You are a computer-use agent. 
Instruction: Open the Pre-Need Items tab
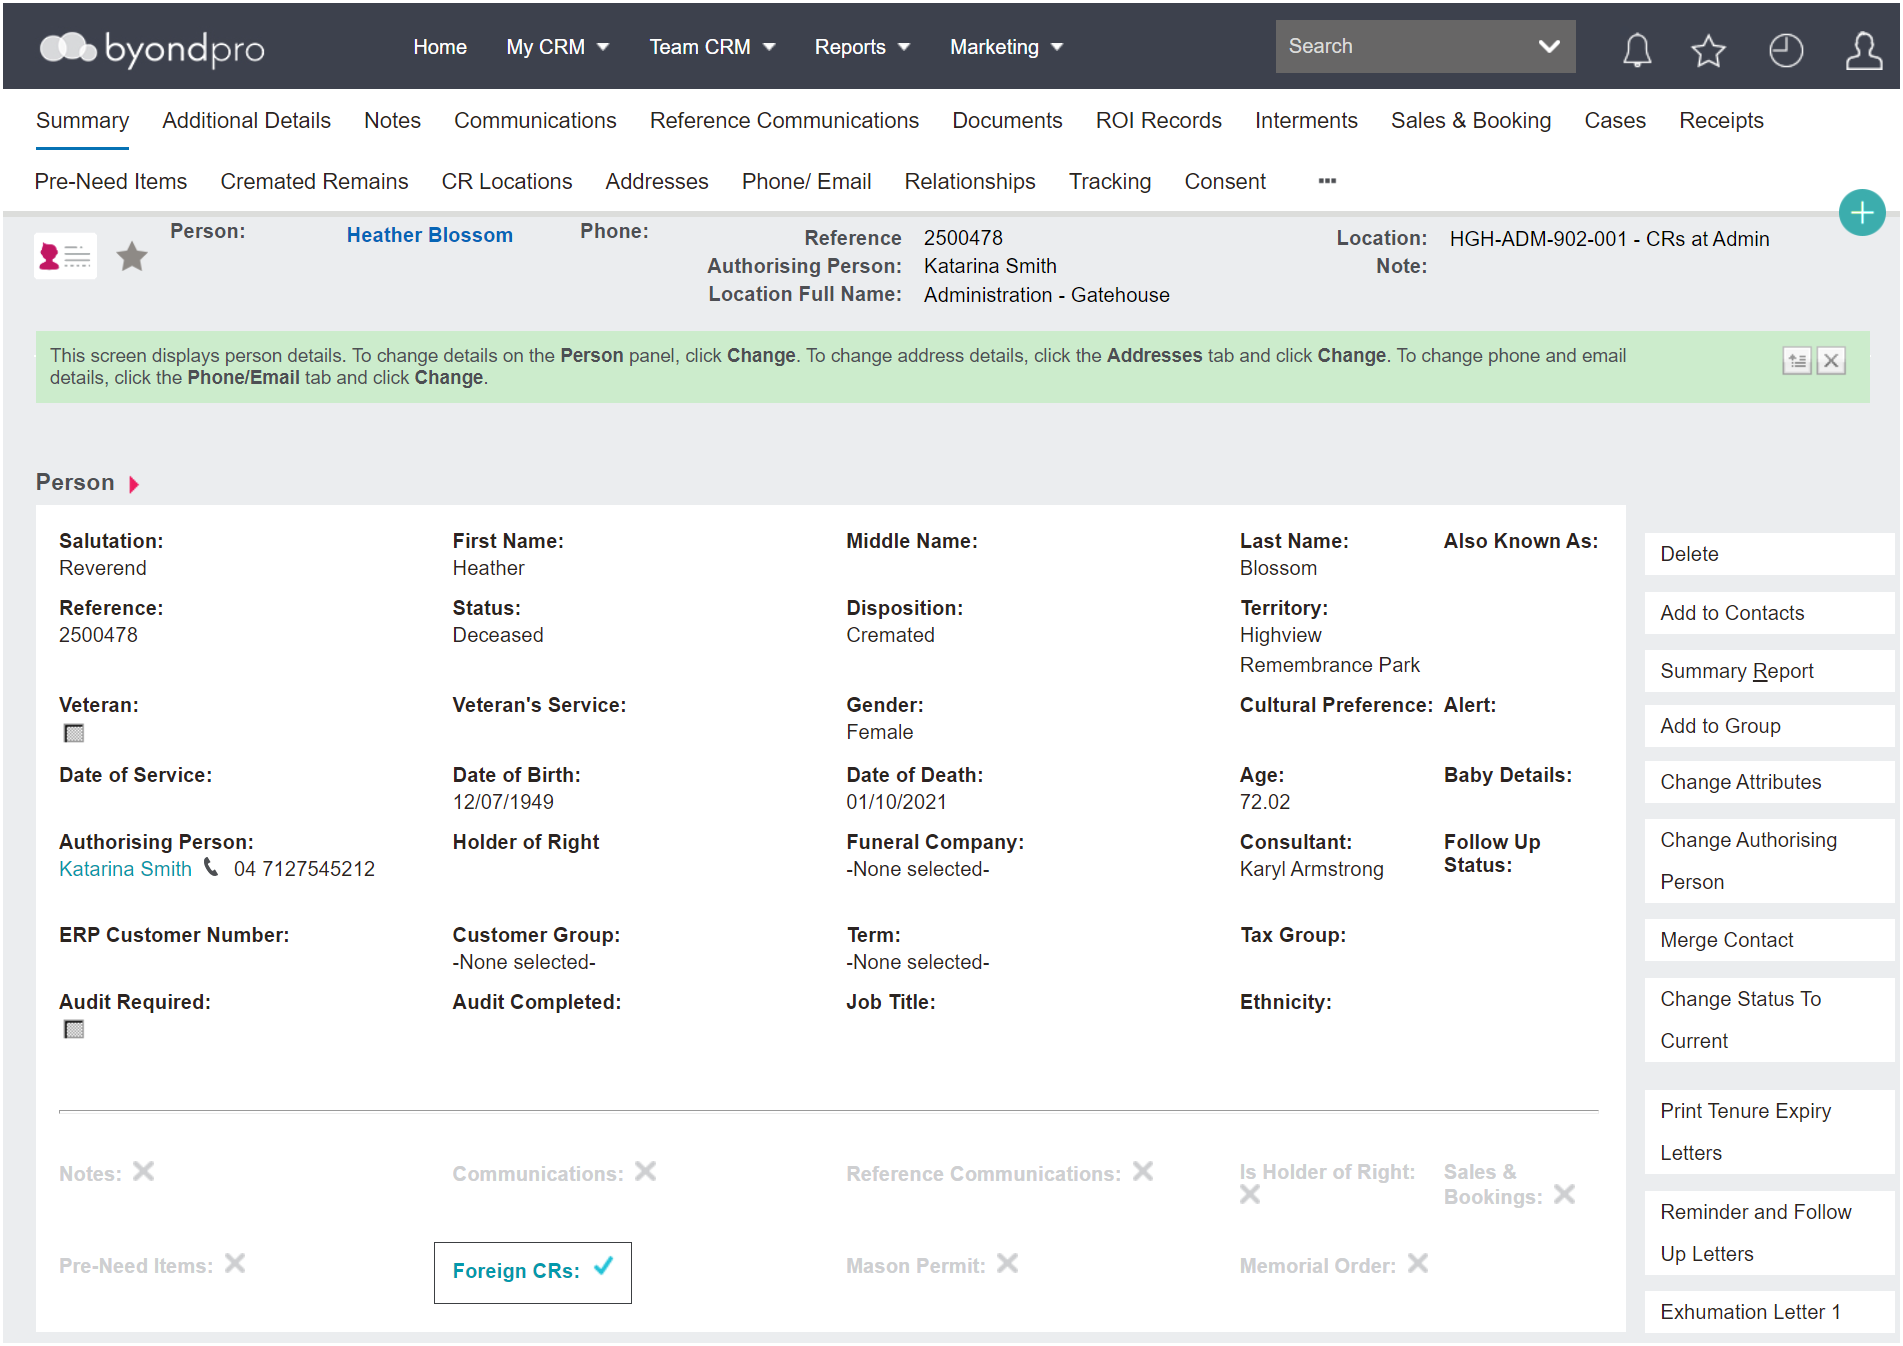click(111, 181)
